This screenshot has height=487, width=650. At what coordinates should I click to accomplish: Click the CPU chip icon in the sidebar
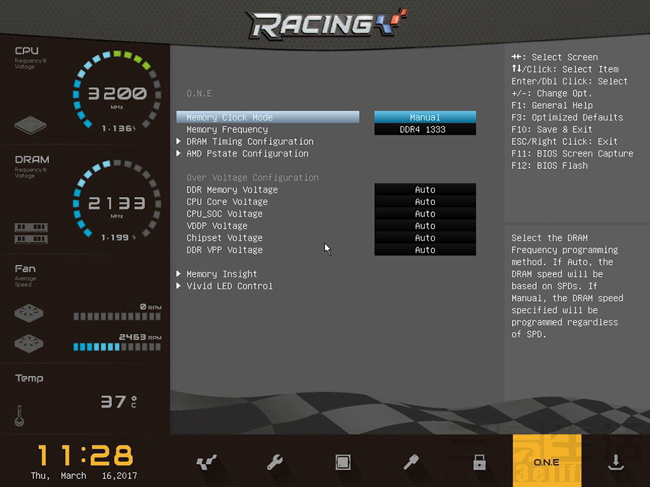point(30,124)
